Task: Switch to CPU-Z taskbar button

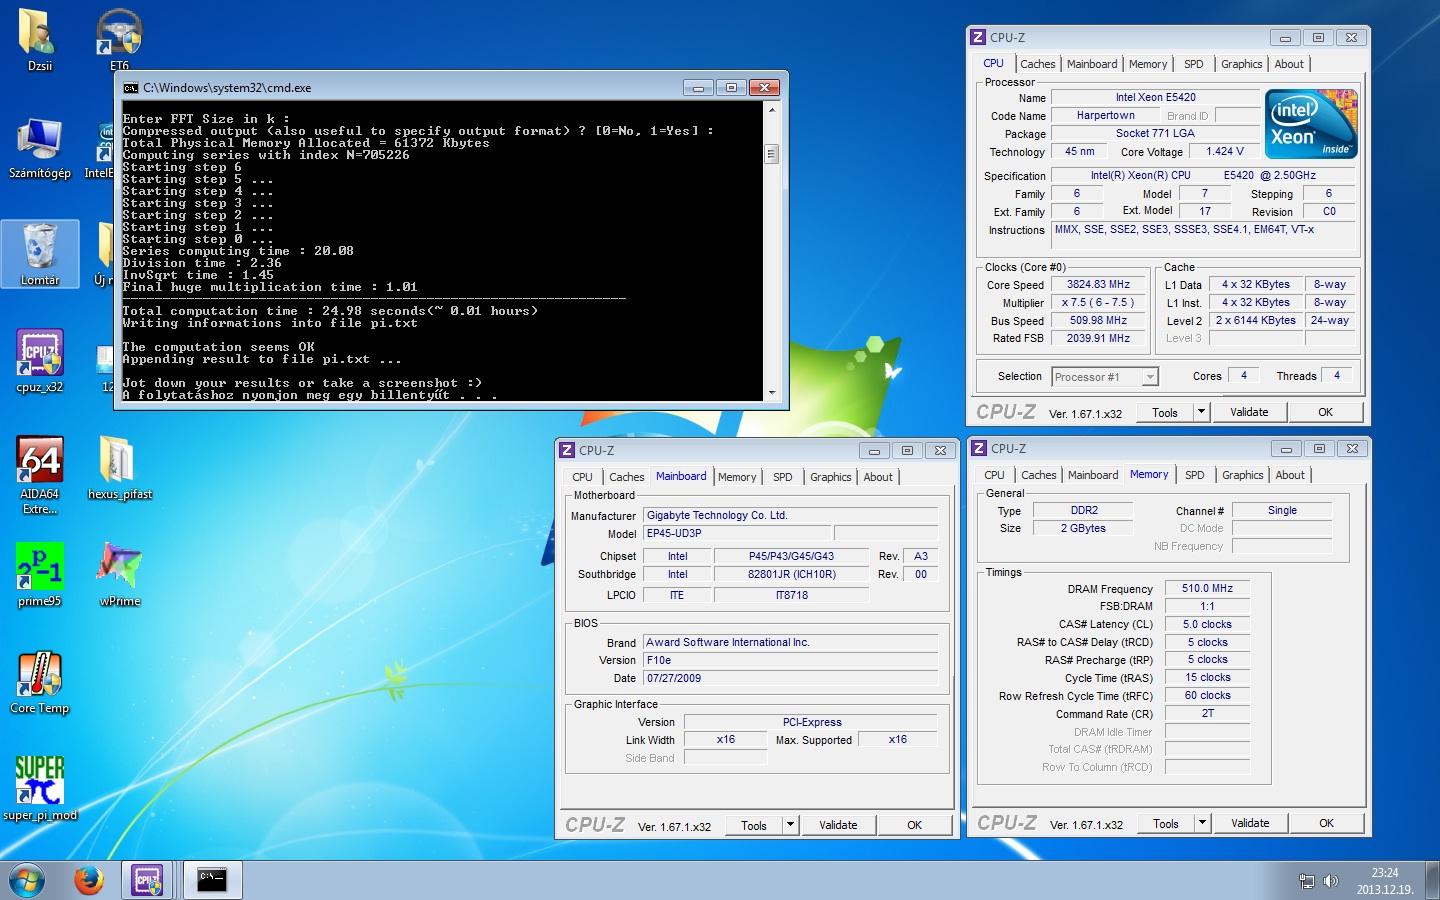Action: click(149, 879)
